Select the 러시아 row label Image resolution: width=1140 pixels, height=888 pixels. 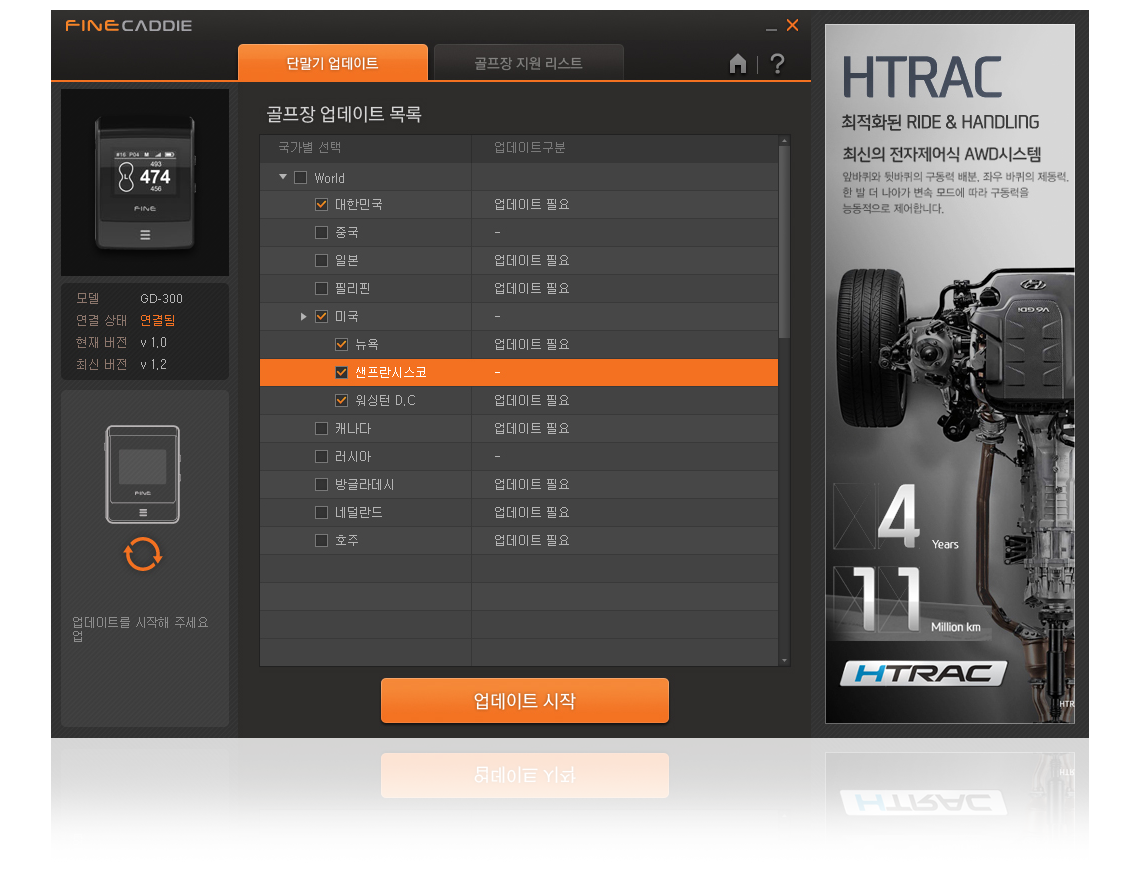tap(353, 457)
